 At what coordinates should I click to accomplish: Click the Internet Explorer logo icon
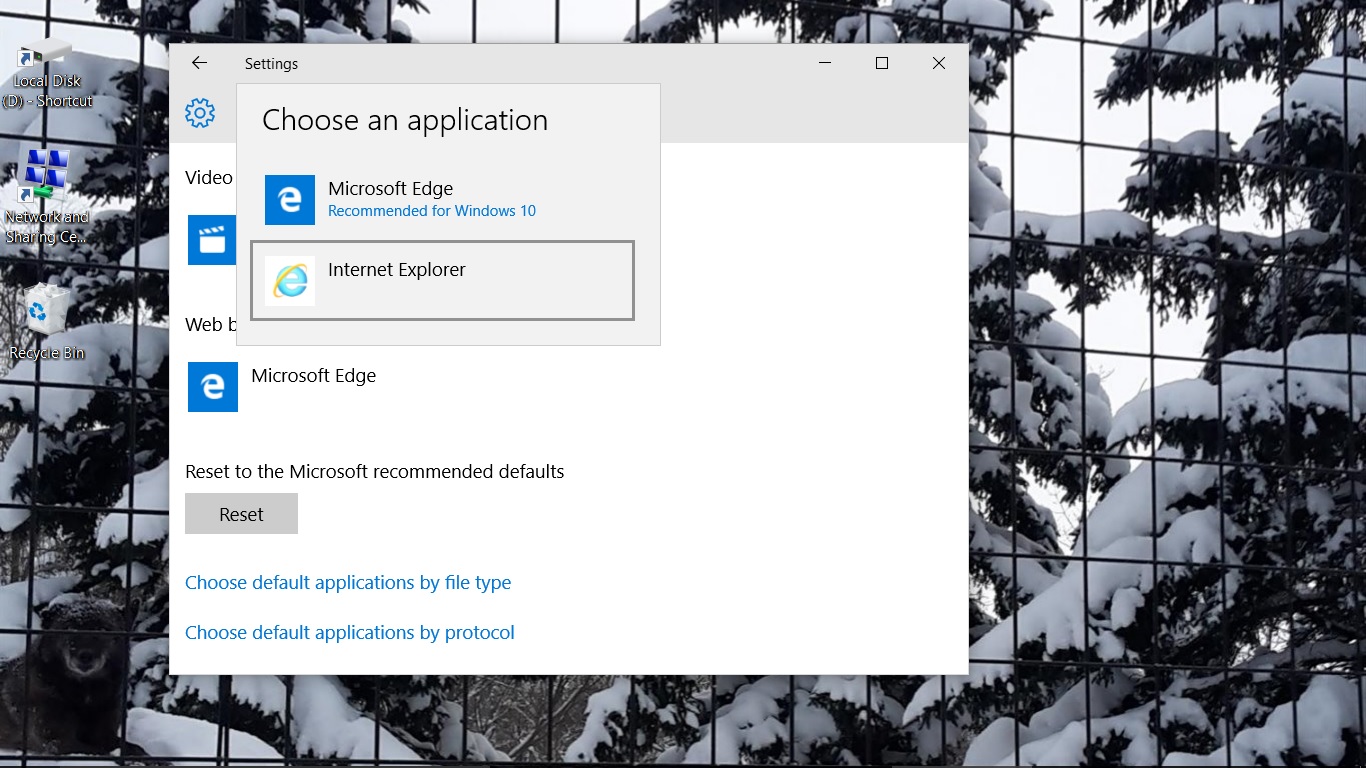tap(290, 281)
